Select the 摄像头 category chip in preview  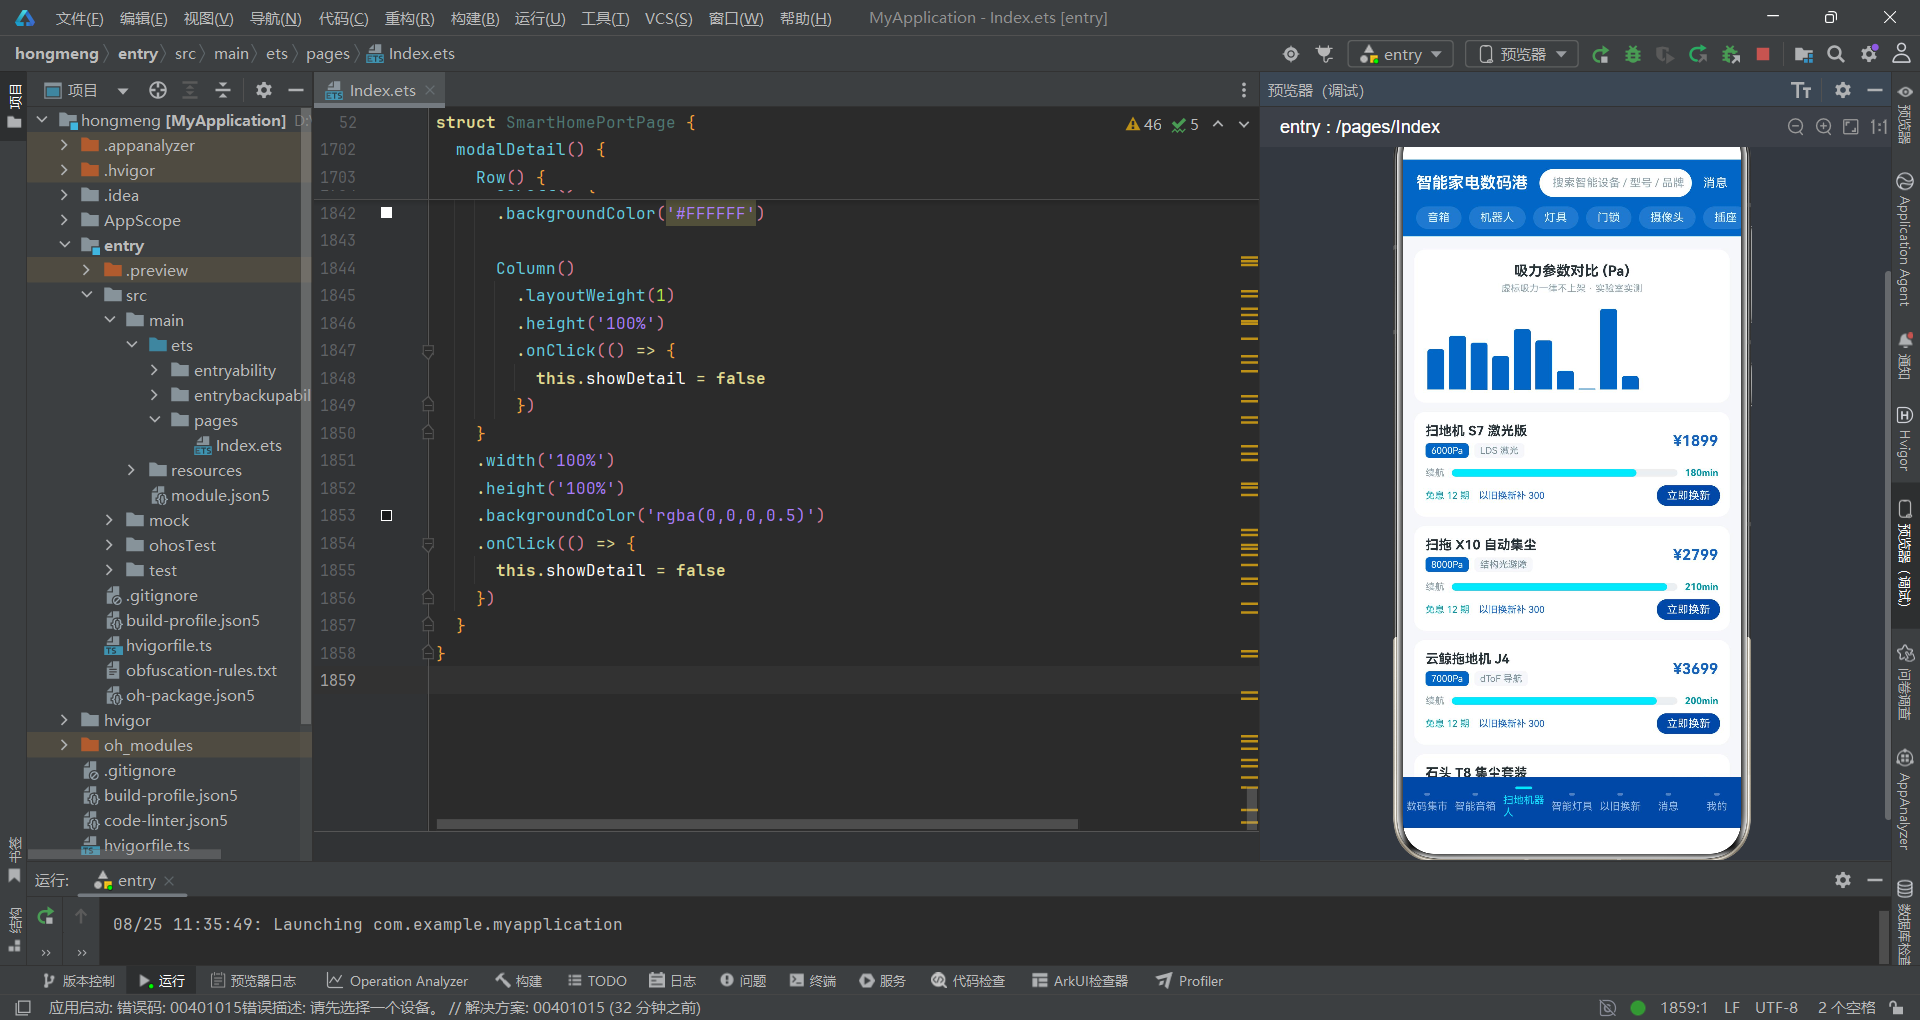(x=1666, y=217)
